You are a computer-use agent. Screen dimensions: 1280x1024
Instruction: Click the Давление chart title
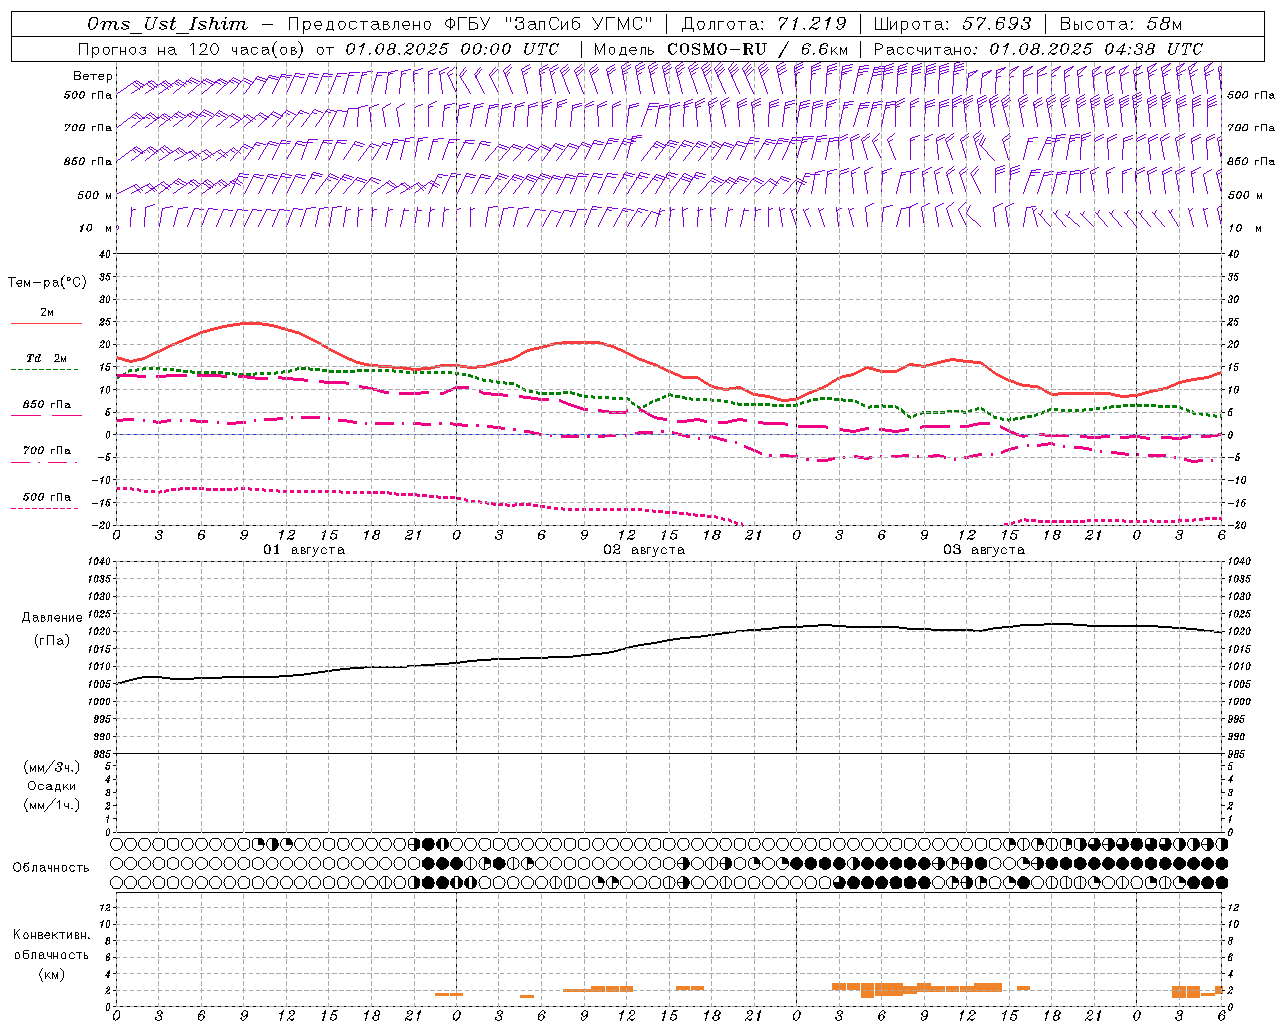click(52, 618)
